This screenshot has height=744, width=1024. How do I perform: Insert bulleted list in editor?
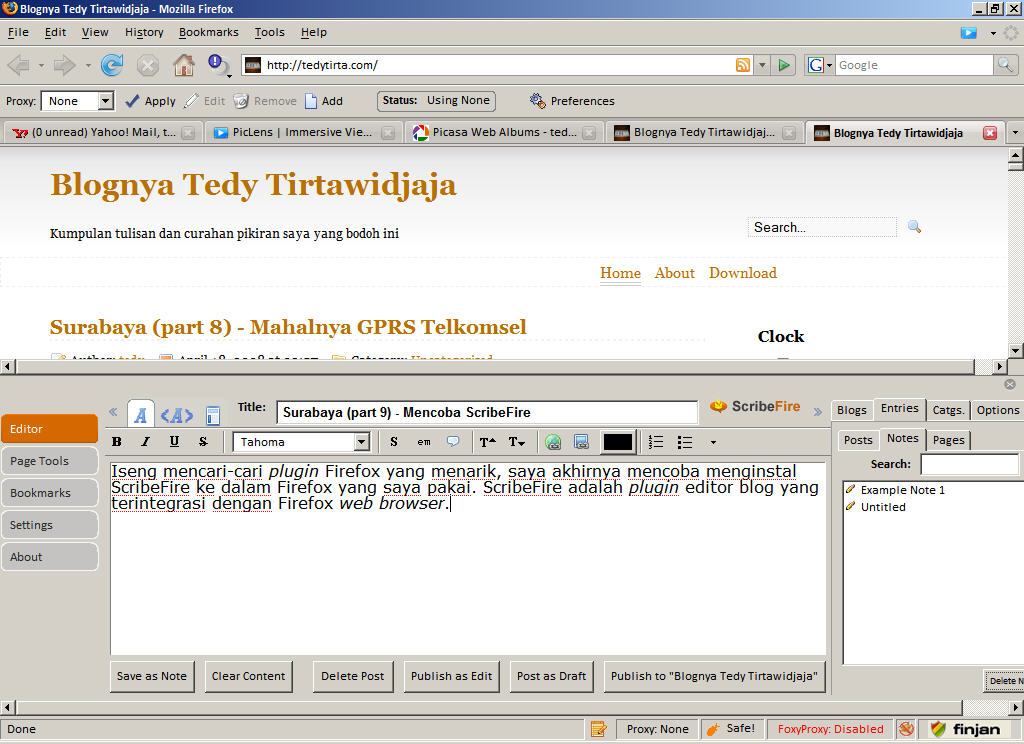684,442
